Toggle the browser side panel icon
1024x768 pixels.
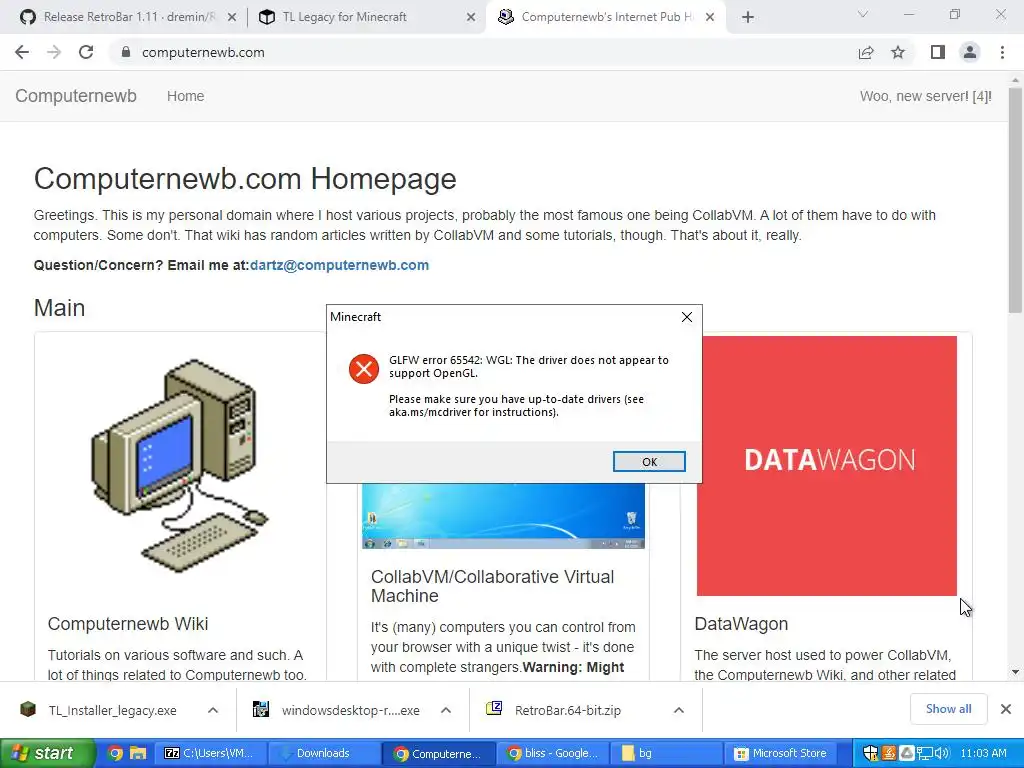tap(938, 52)
